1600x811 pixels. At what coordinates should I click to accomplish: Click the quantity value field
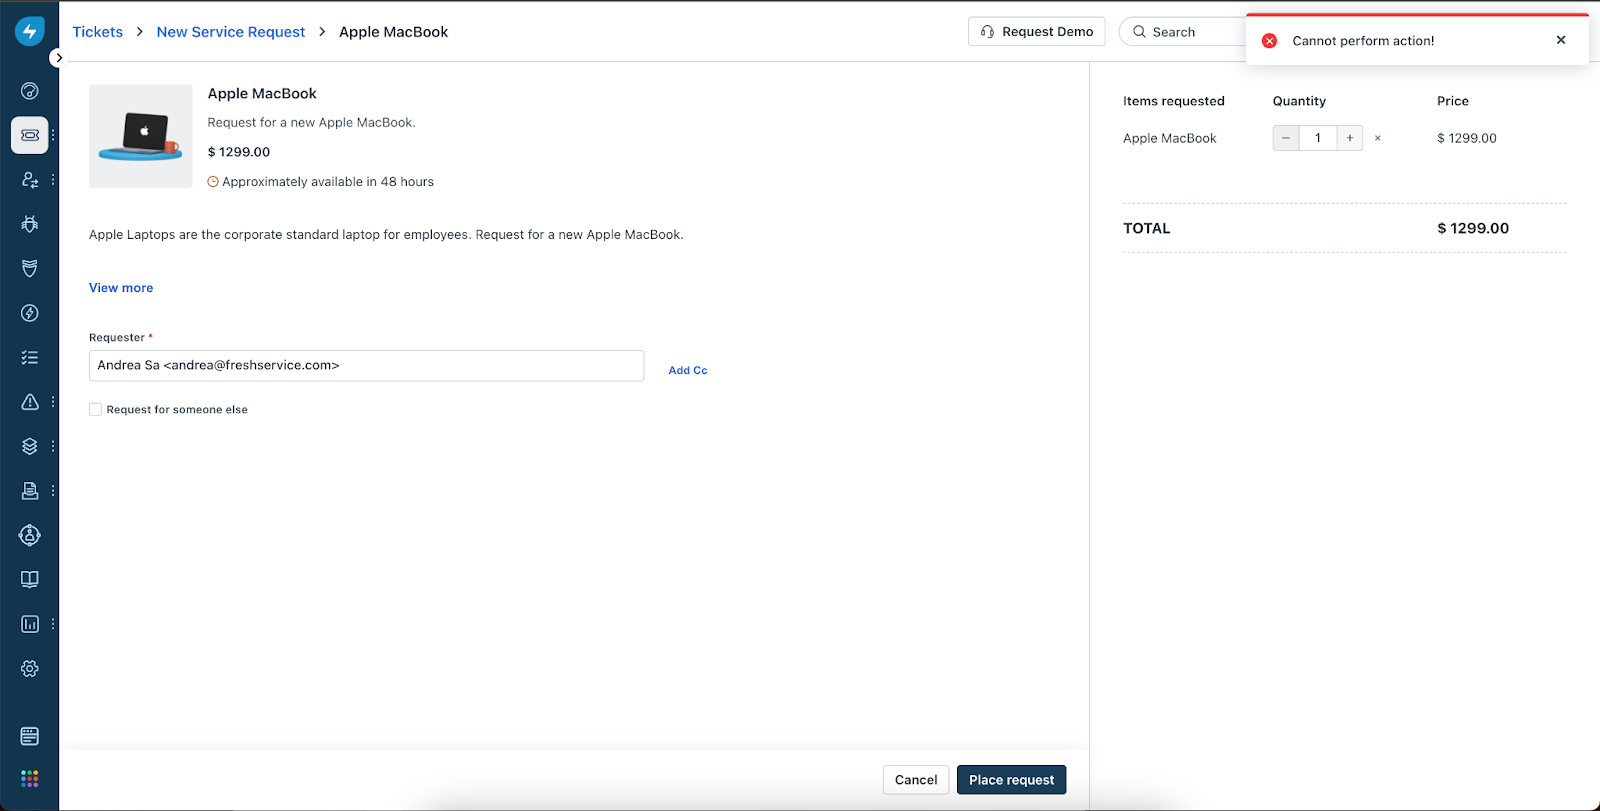point(1318,138)
